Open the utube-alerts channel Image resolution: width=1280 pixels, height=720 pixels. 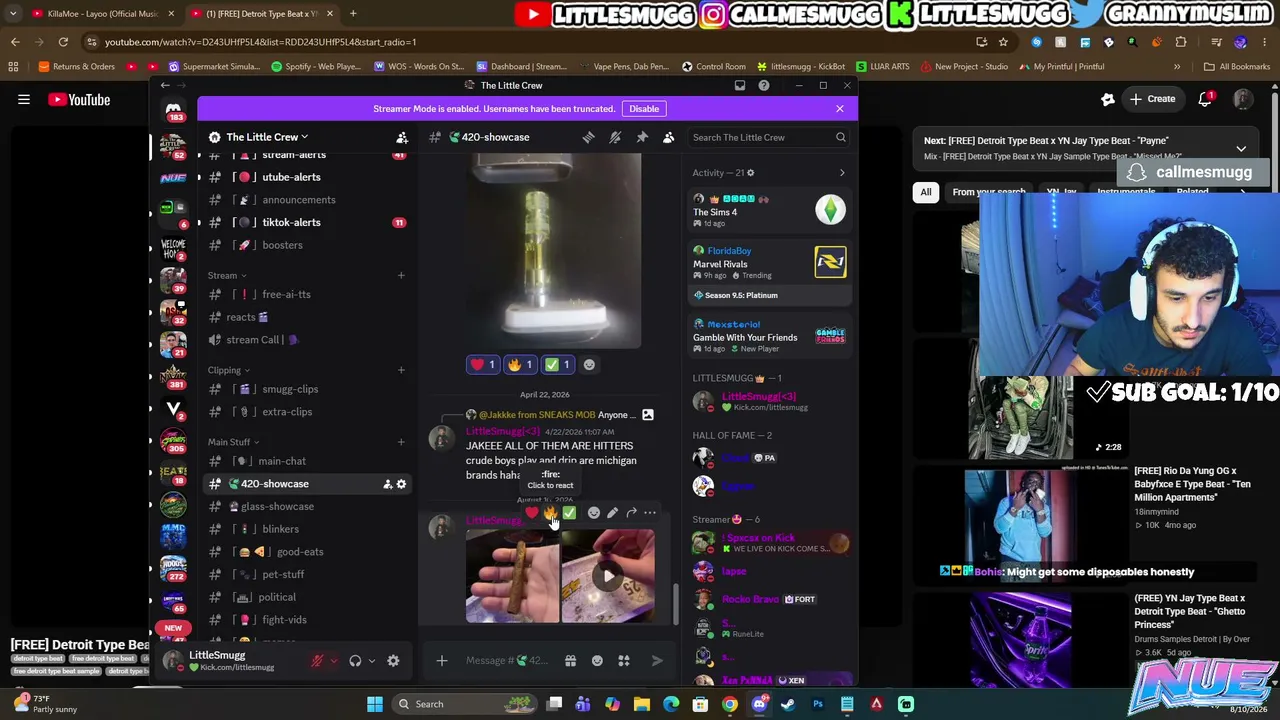(x=305, y=177)
